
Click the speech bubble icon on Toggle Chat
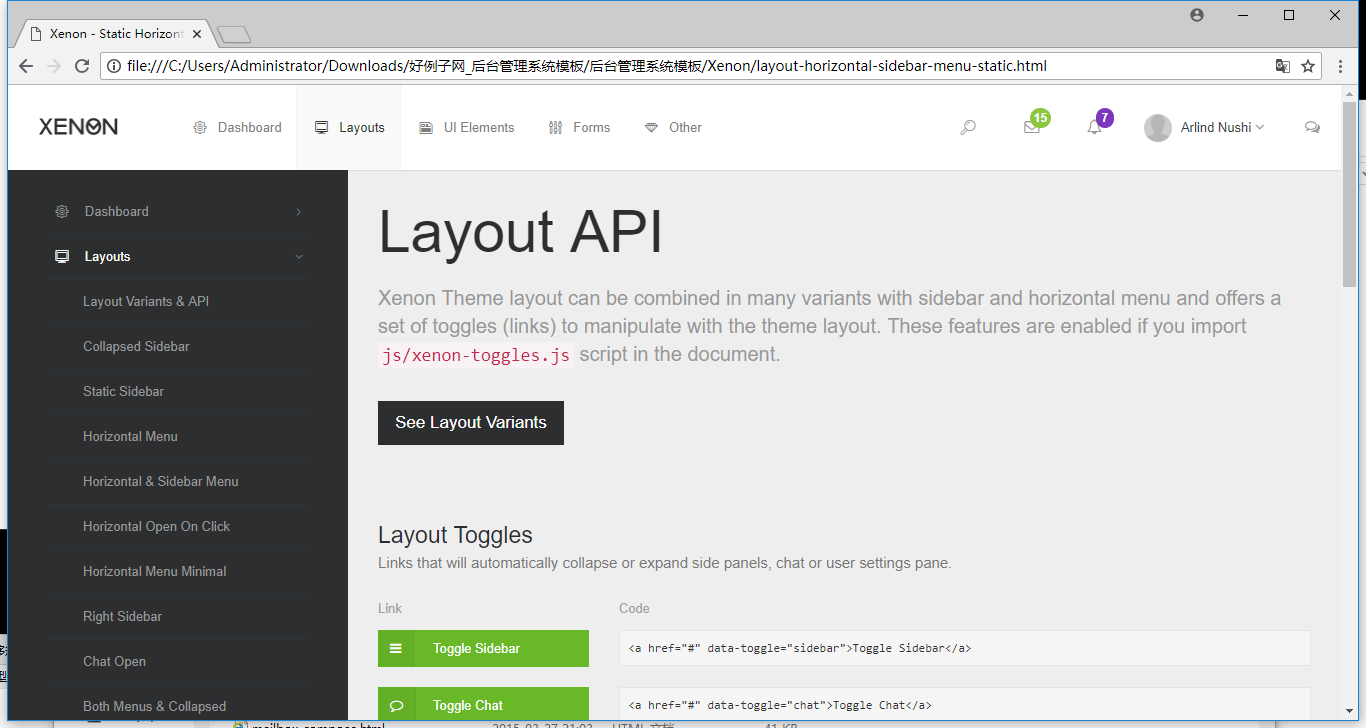coord(396,706)
